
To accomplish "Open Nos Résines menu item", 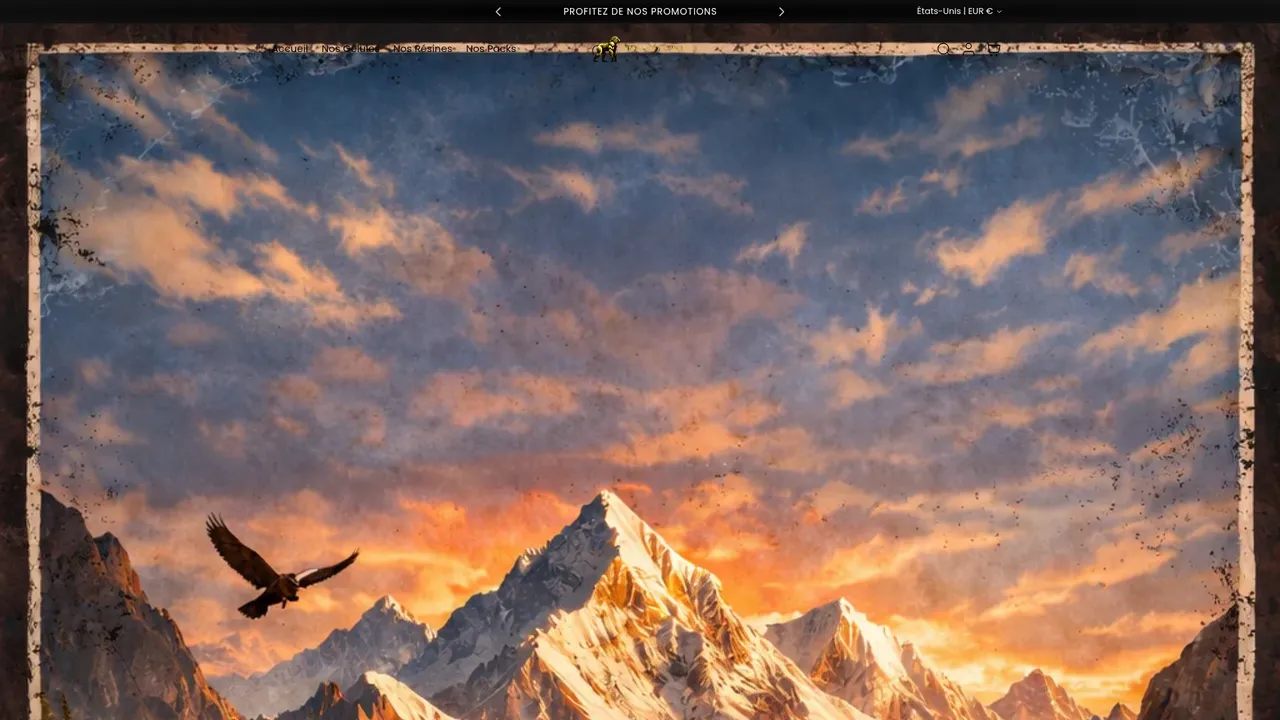I will point(423,49).
